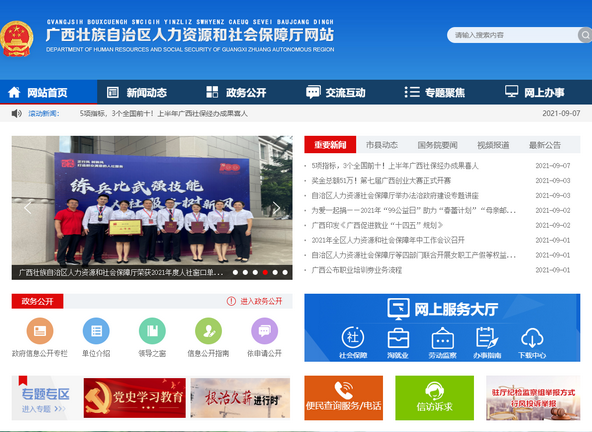This screenshot has width=592, height=432.
Task: Click the newspaper icon for 新闻动态
Action: coord(113,92)
